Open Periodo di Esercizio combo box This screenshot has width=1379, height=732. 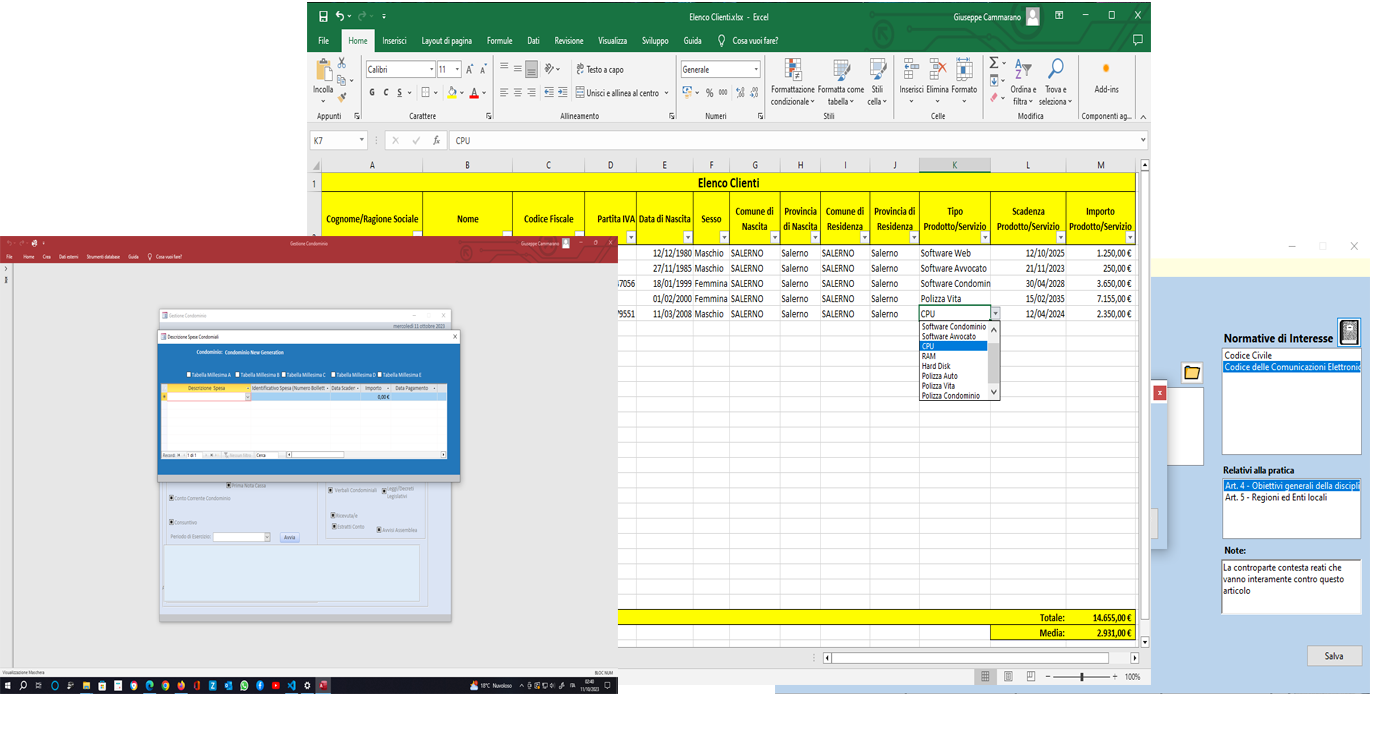[x=241, y=537]
